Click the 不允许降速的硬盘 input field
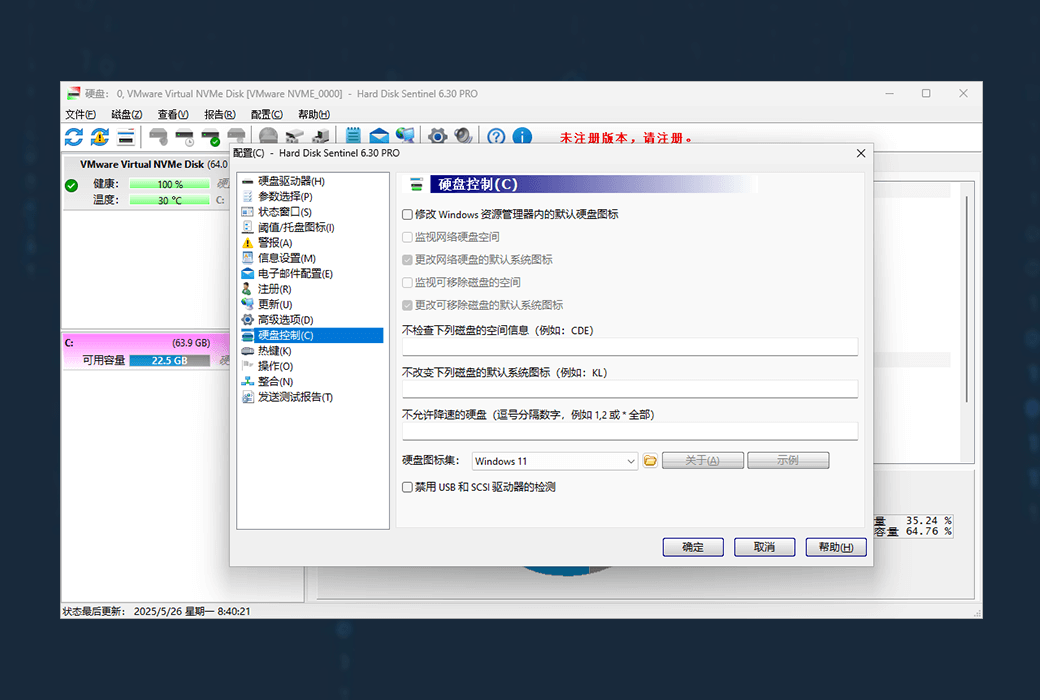The image size is (1040, 700). click(x=630, y=431)
